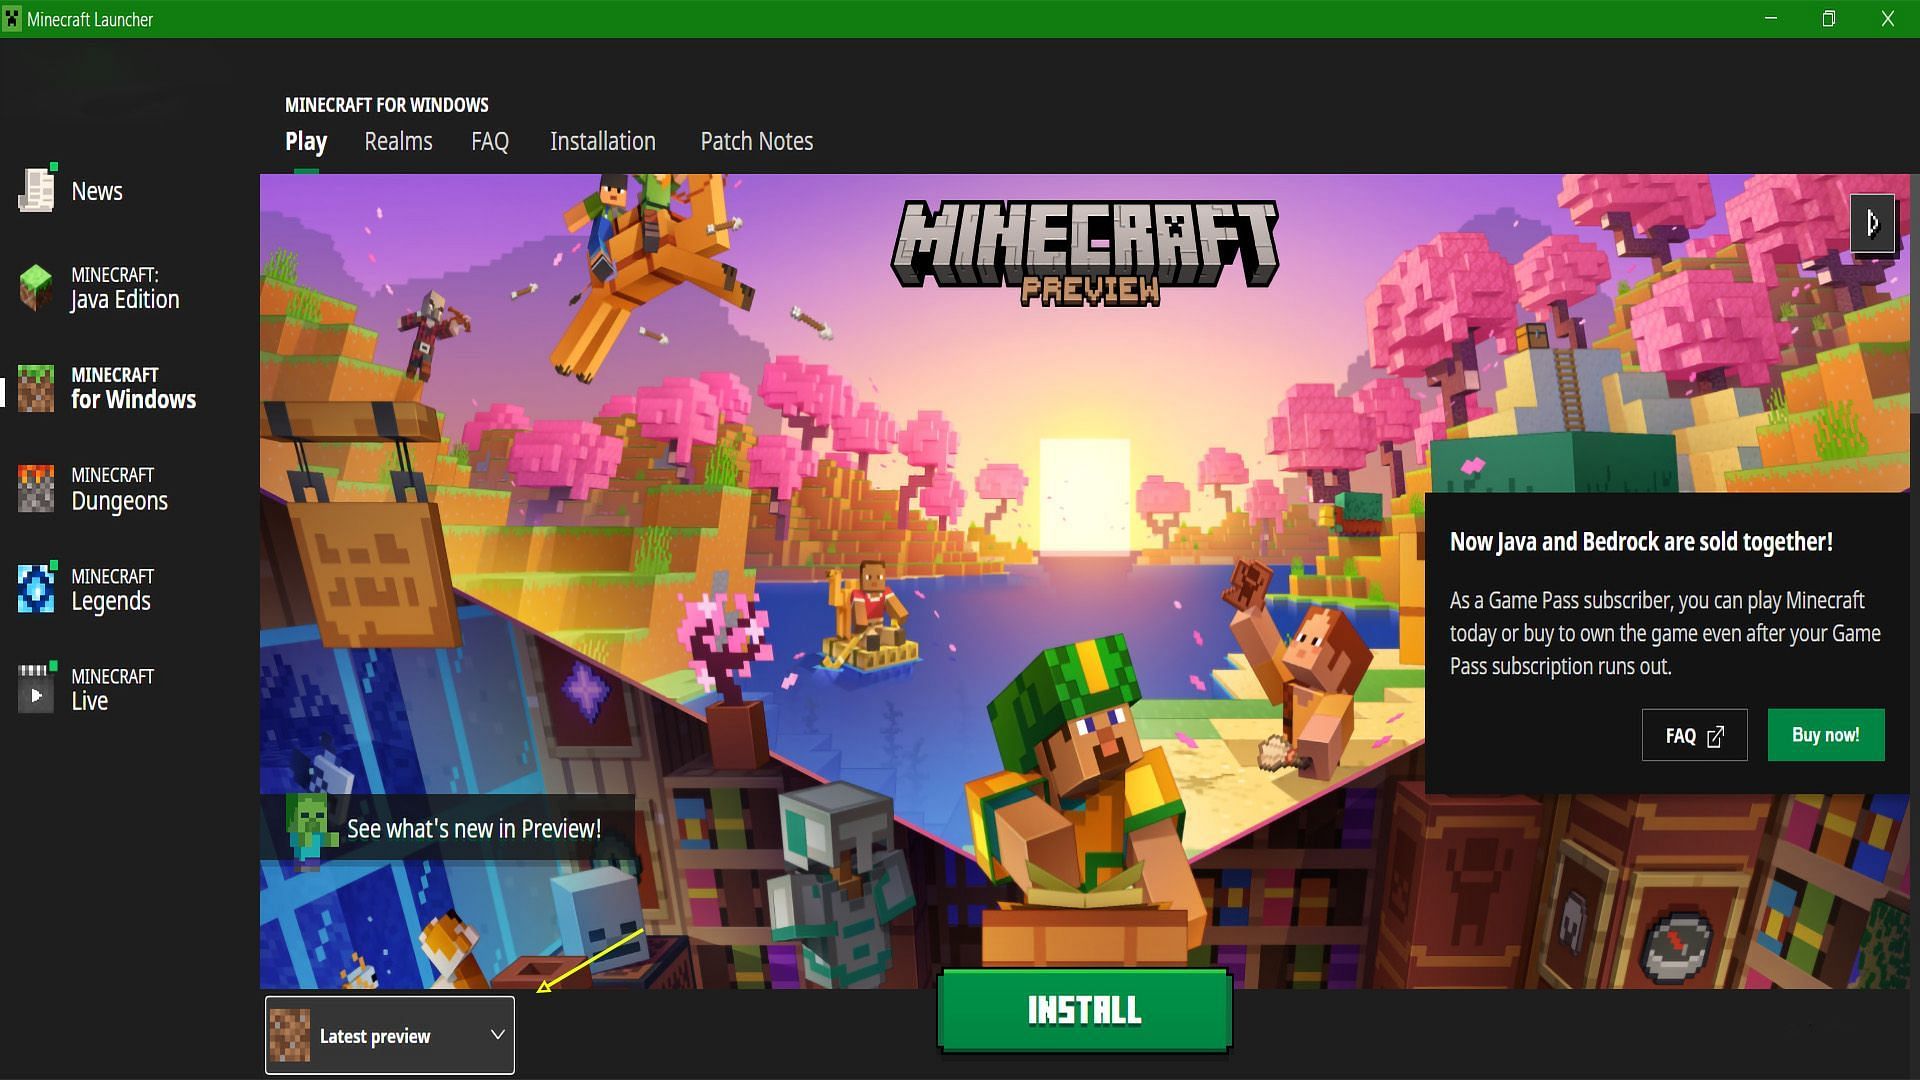Select the Installation tab
Image resolution: width=1920 pixels, height=1080 pixels.
coord(601,141)
